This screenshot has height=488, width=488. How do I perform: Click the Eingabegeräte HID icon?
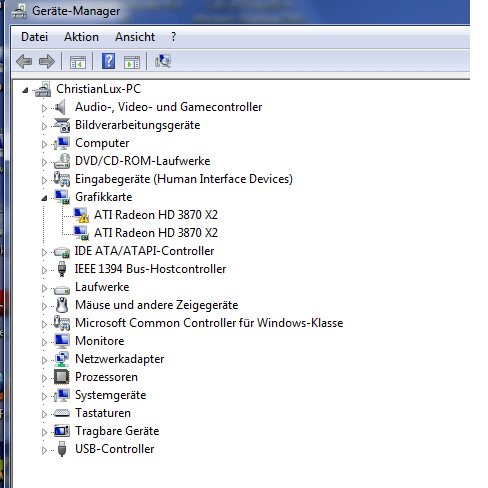click(62, 179)
